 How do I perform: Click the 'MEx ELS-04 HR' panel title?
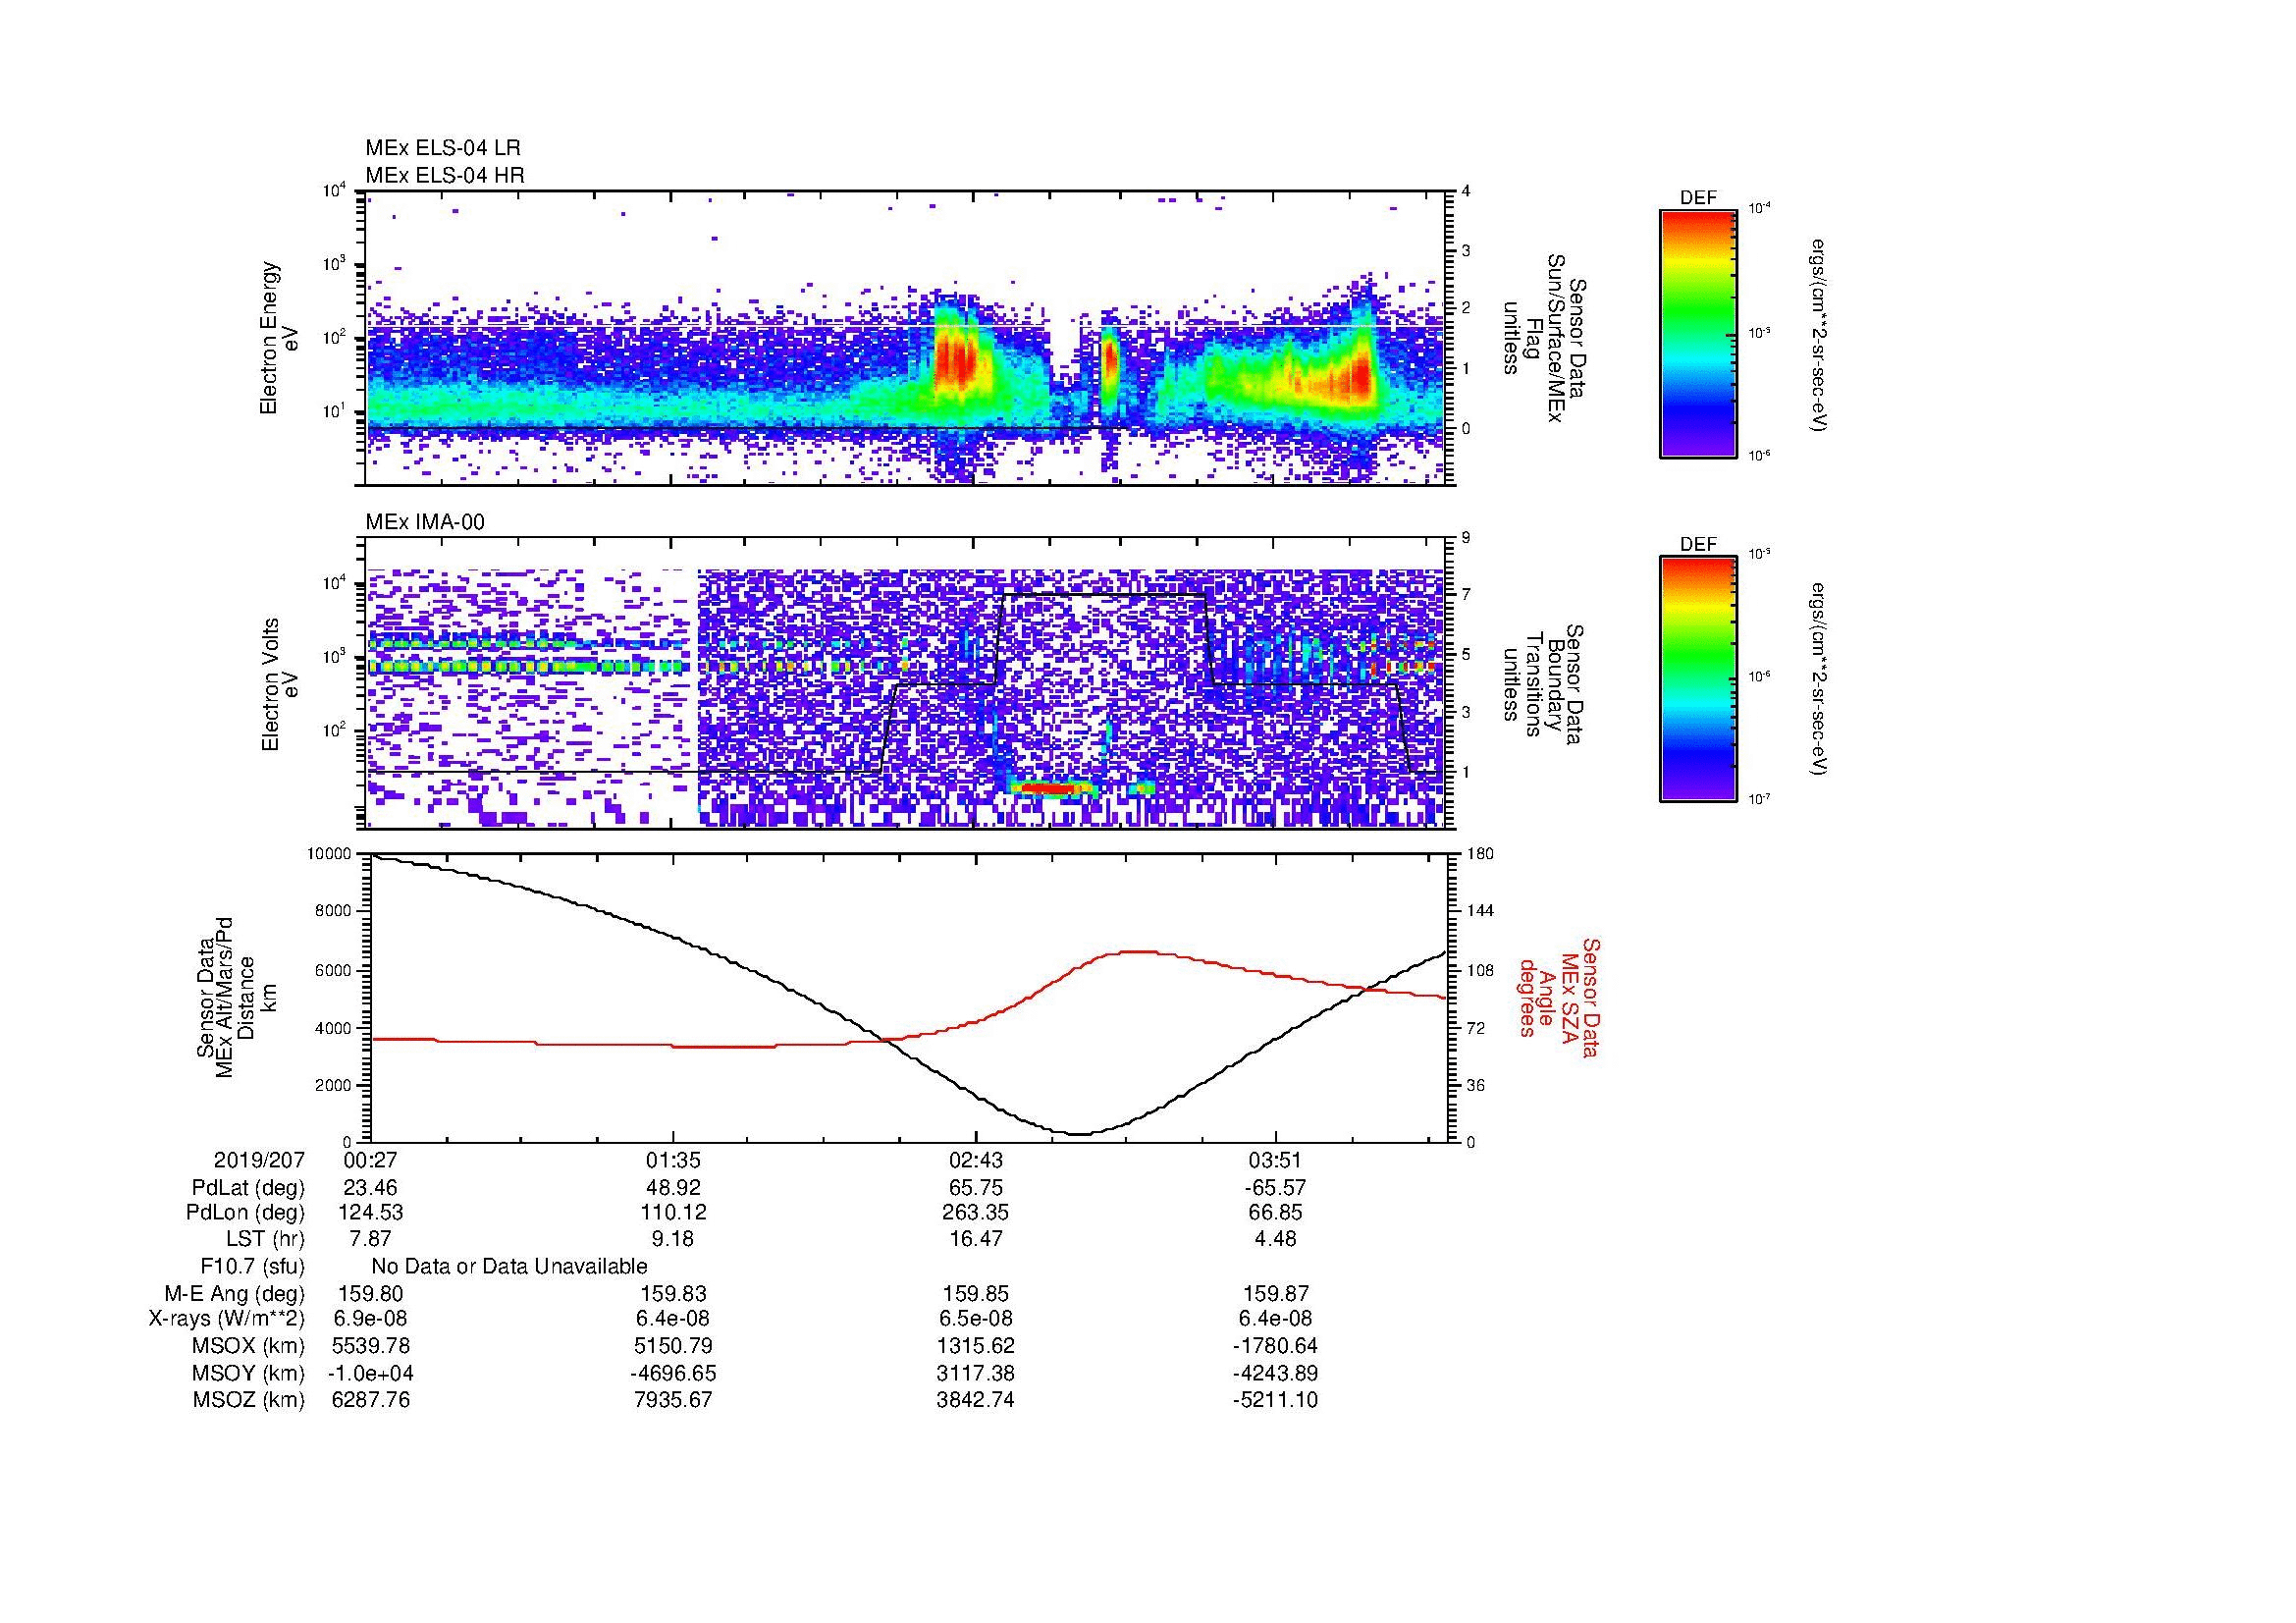[x=445, y=175]
